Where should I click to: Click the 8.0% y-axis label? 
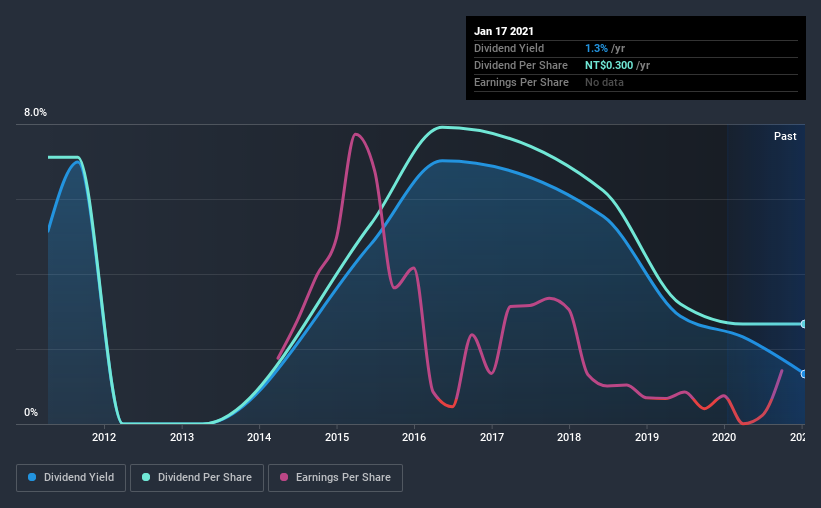click(x=35, y=113)
